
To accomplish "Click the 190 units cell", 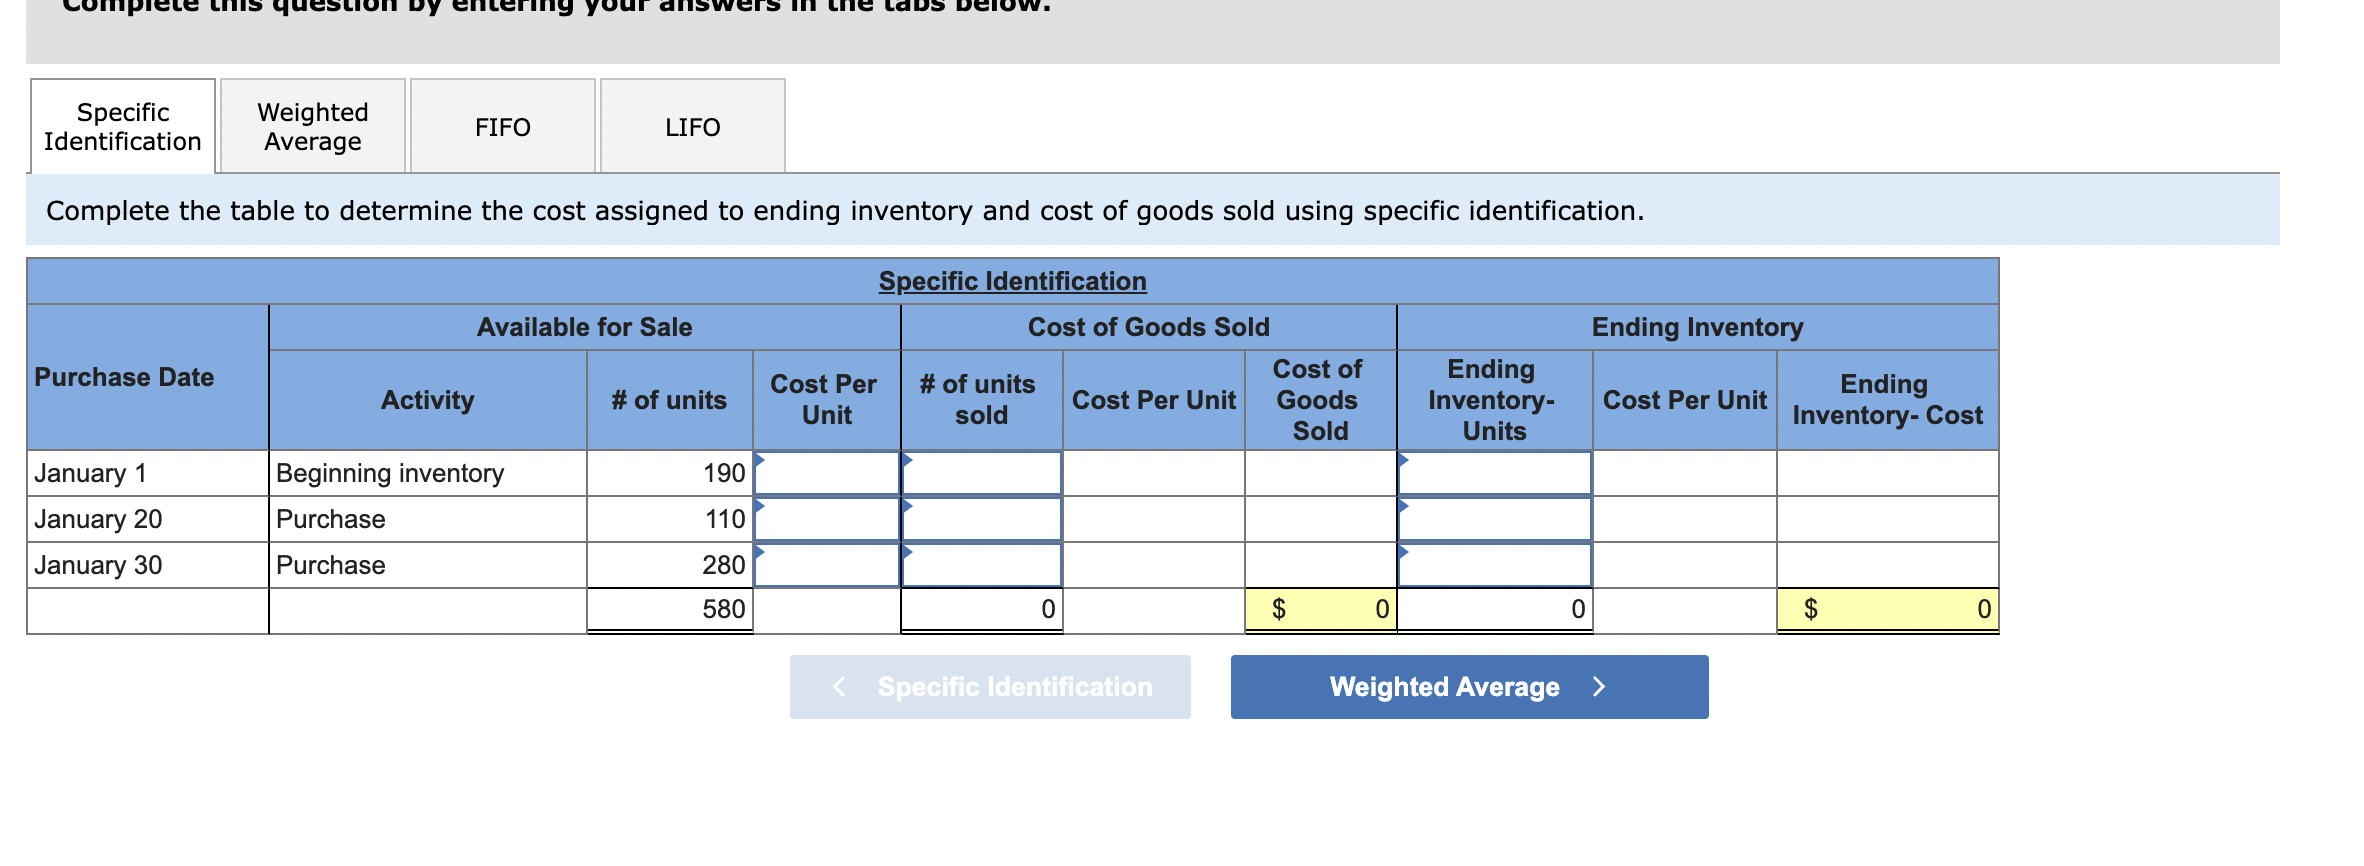I will point(670,473).
